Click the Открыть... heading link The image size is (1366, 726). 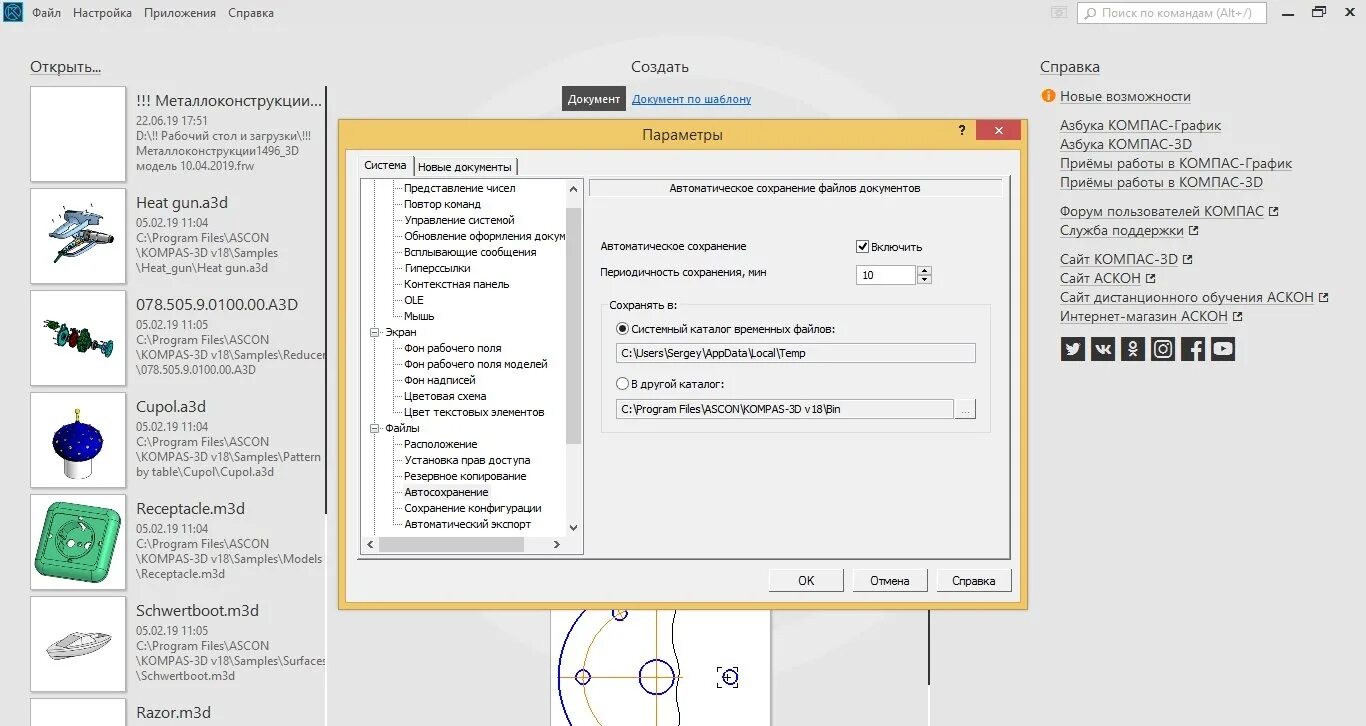[x=66, y=67]
